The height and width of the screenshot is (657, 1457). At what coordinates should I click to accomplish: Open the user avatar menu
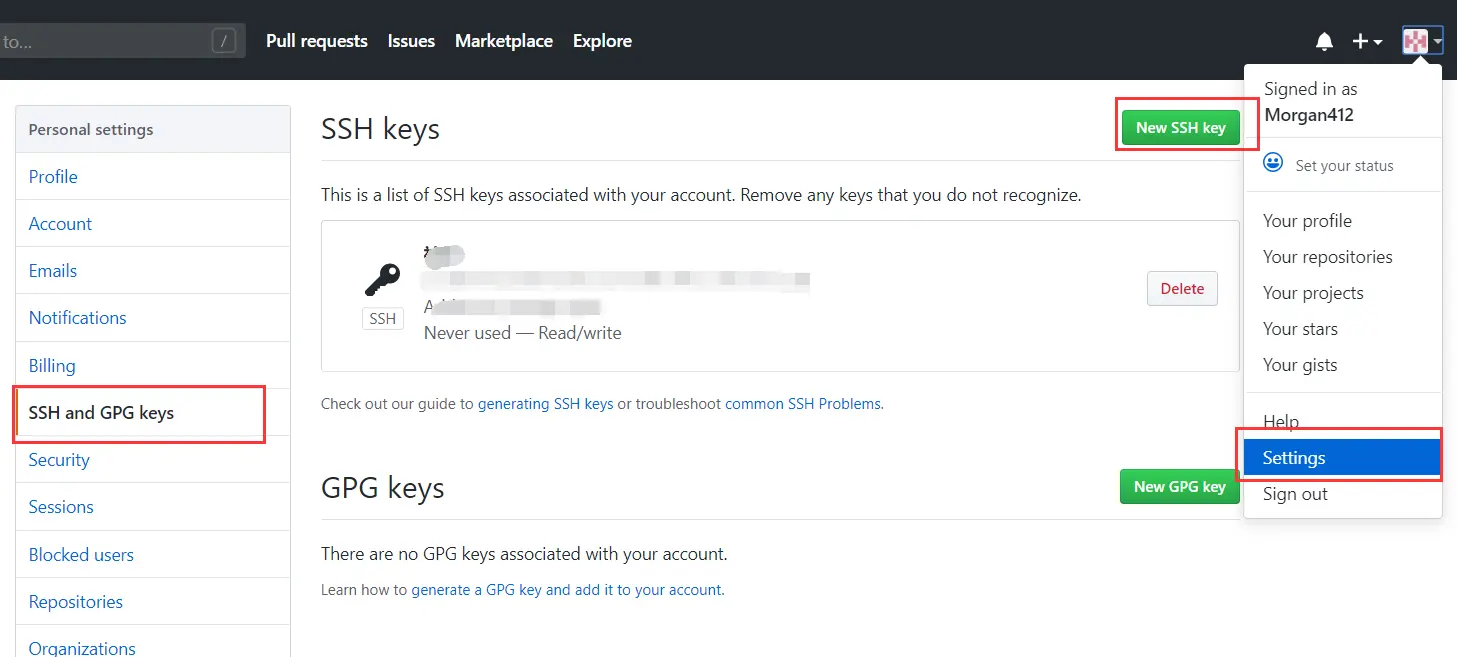click(x=1421, y=41)
